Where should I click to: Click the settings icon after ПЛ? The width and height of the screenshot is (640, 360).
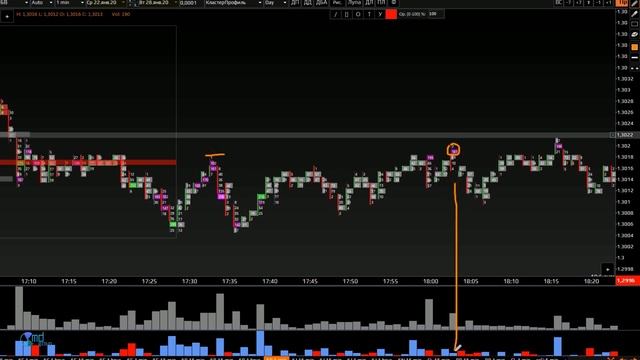point(393,2)
